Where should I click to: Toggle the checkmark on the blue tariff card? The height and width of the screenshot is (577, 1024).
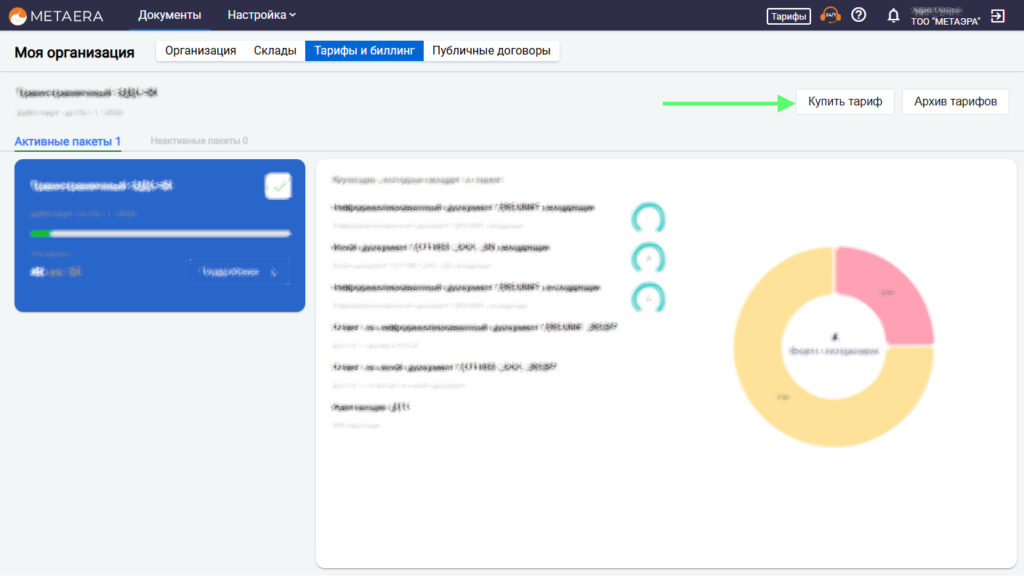[x=278, y=186]
